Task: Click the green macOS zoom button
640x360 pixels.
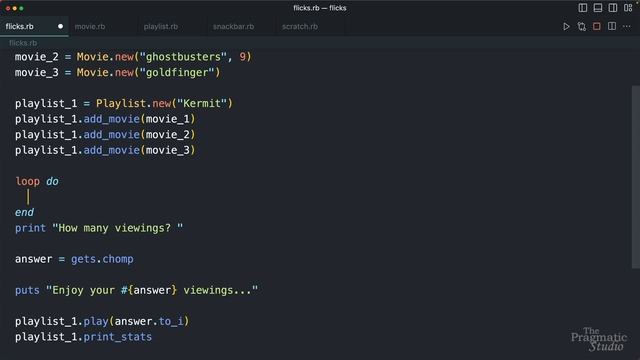Action: (21, 8)
